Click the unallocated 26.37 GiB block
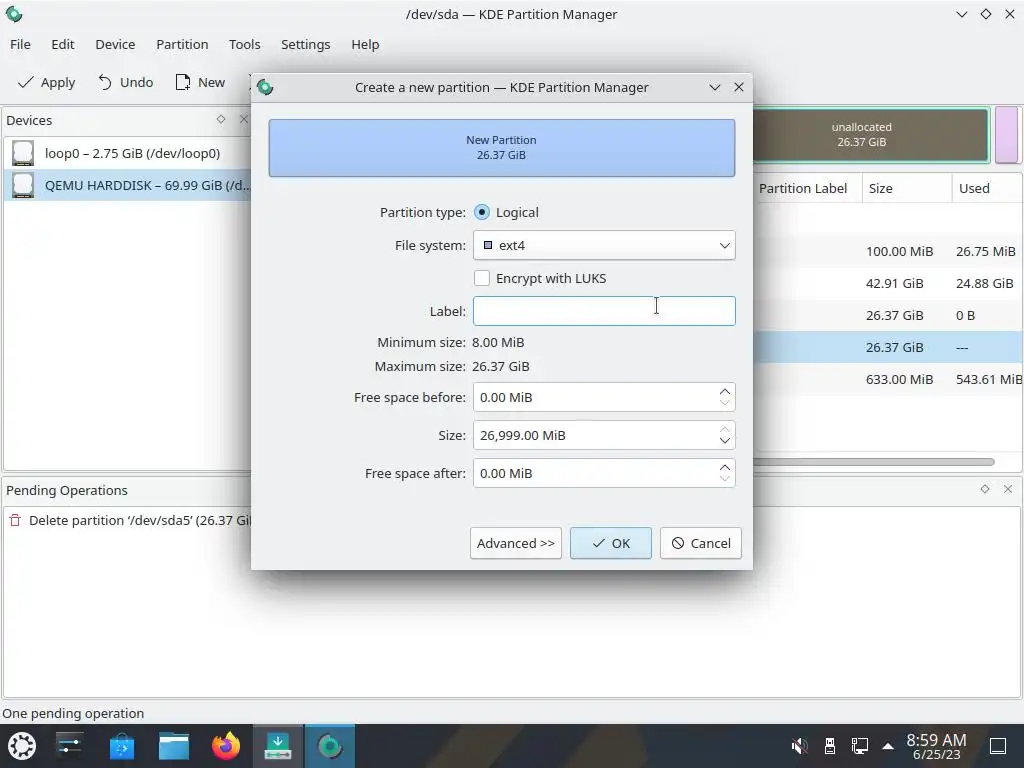The height and width of the screenshot is (768, 1024). coord(871,135)
